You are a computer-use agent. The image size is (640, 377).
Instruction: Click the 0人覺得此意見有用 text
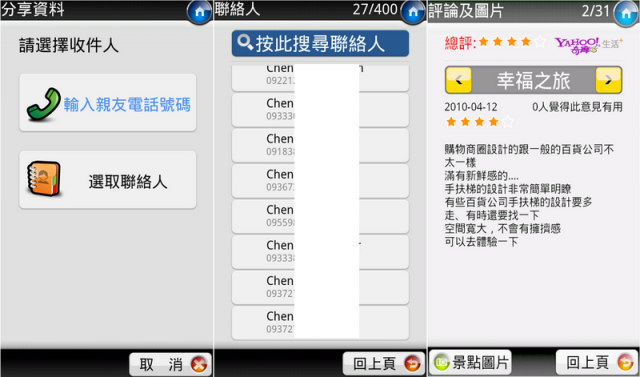(577, 107)
